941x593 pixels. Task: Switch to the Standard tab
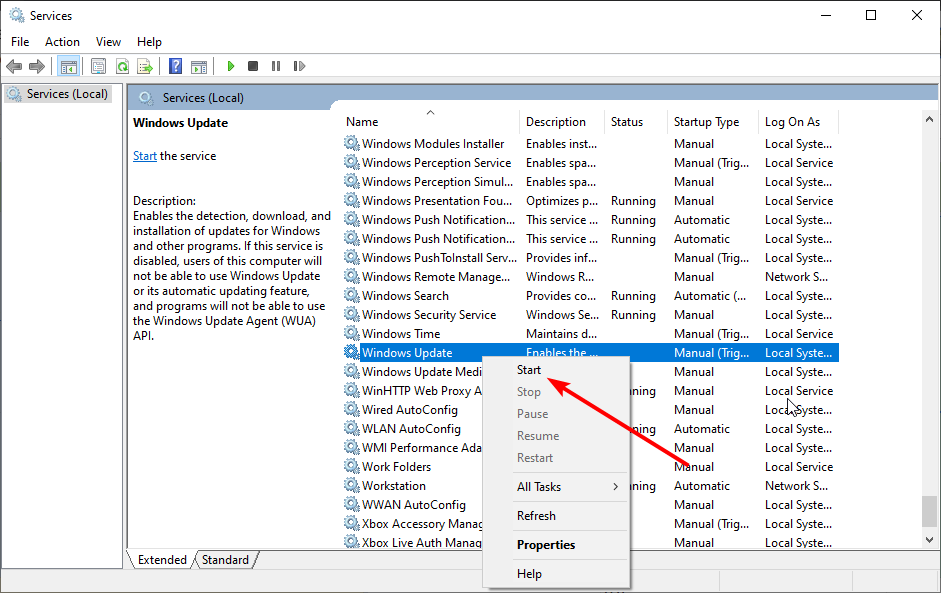click(x=226, y=559)
